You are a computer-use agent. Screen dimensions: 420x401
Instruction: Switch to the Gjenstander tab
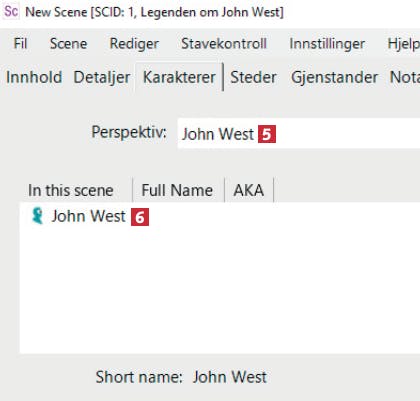pyautogui.click(x=334, y=77)
